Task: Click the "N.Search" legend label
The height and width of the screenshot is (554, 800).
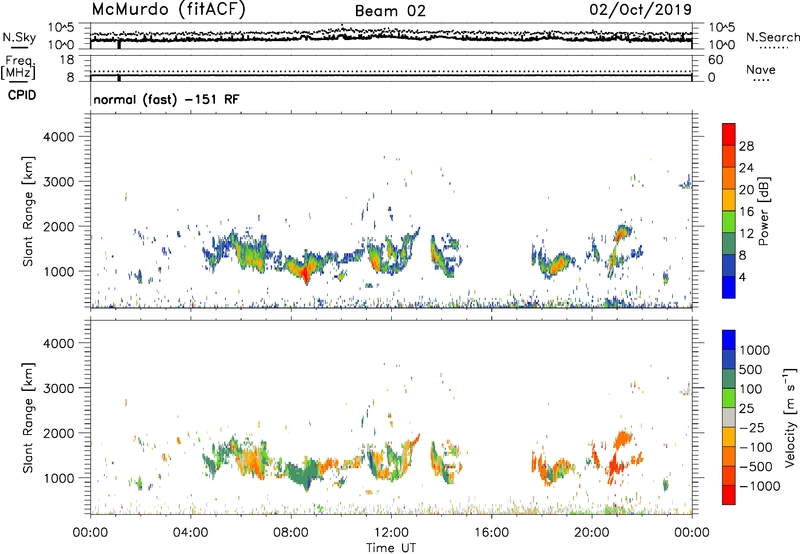Action: click(772, 37)
